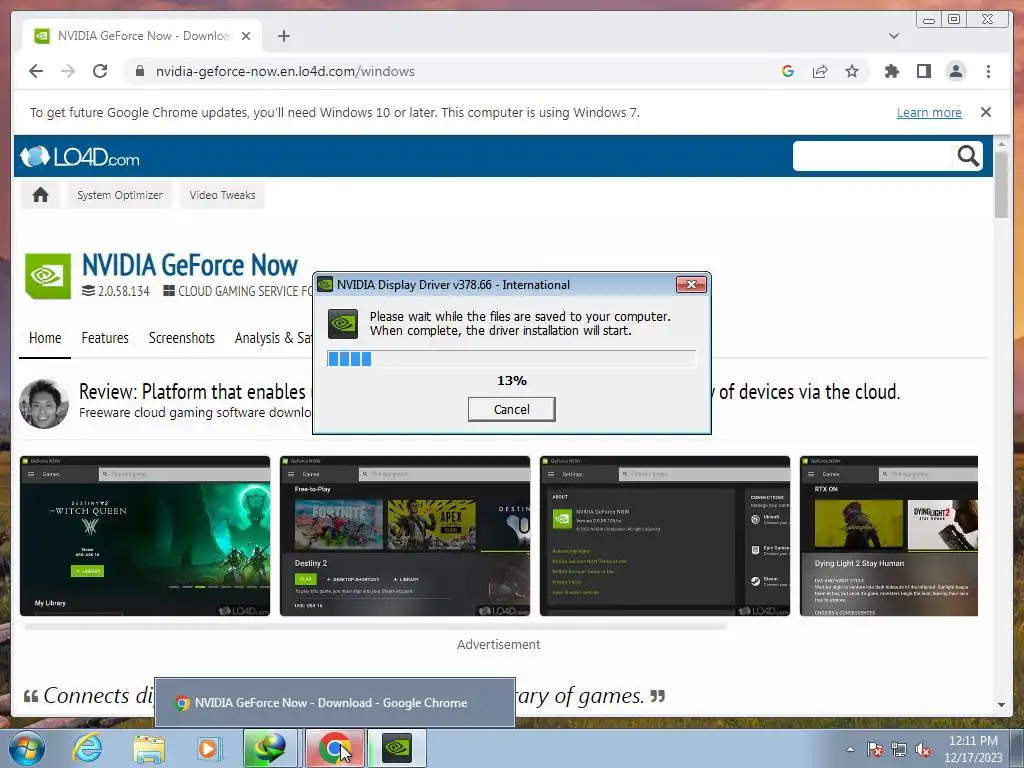
Task: Open the Fortnite Apex screenshot thumbnail
Action: coord(405,536)
